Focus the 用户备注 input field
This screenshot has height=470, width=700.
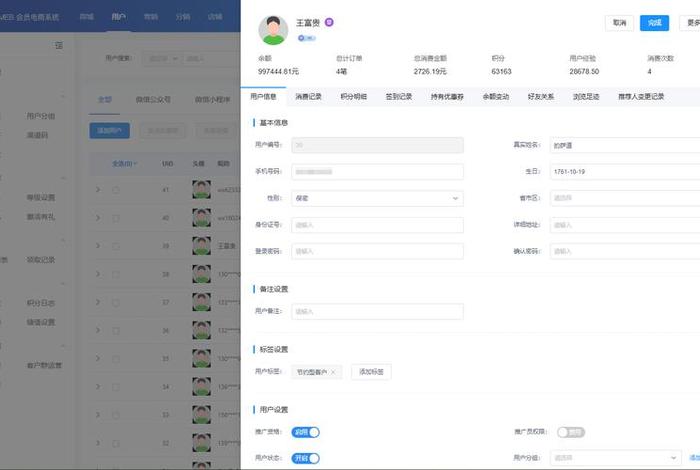coord(377,311)
